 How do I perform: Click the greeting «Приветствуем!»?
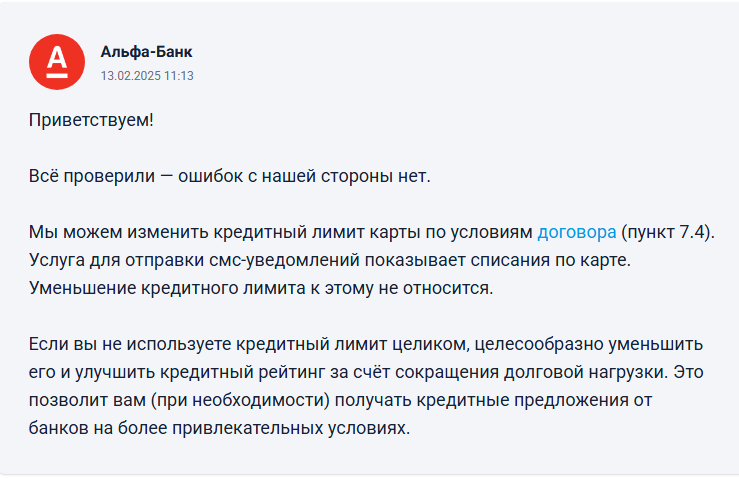pyautogui.click(x=91, y=121)
